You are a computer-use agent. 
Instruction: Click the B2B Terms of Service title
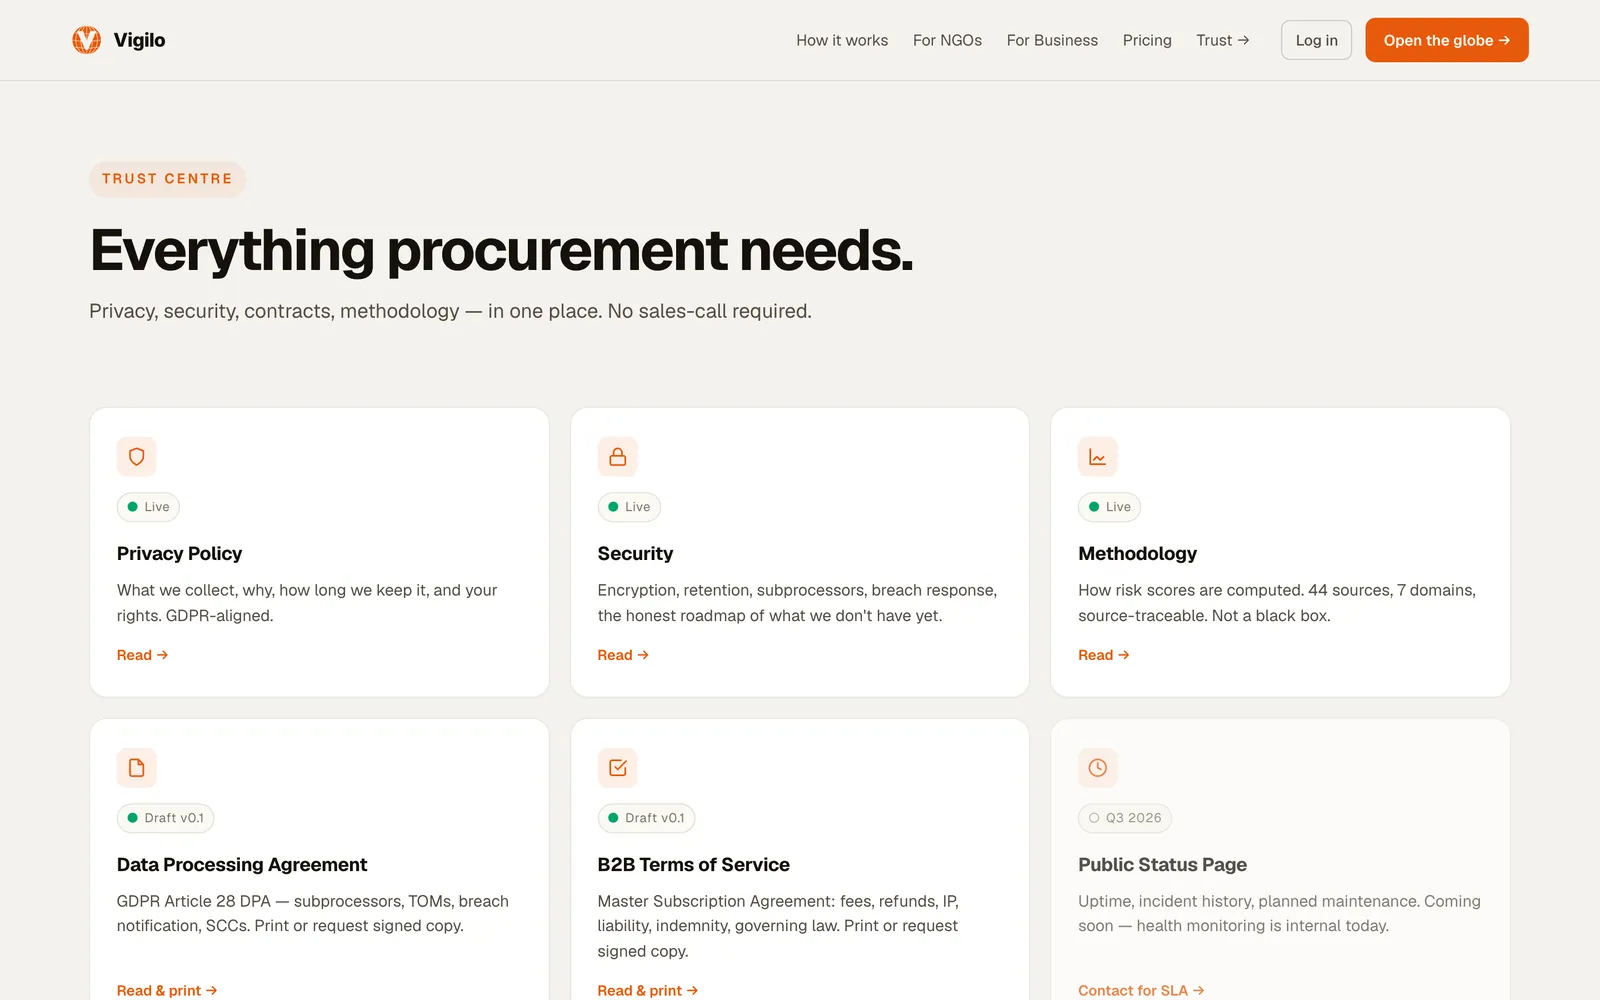tap(693, 864)
